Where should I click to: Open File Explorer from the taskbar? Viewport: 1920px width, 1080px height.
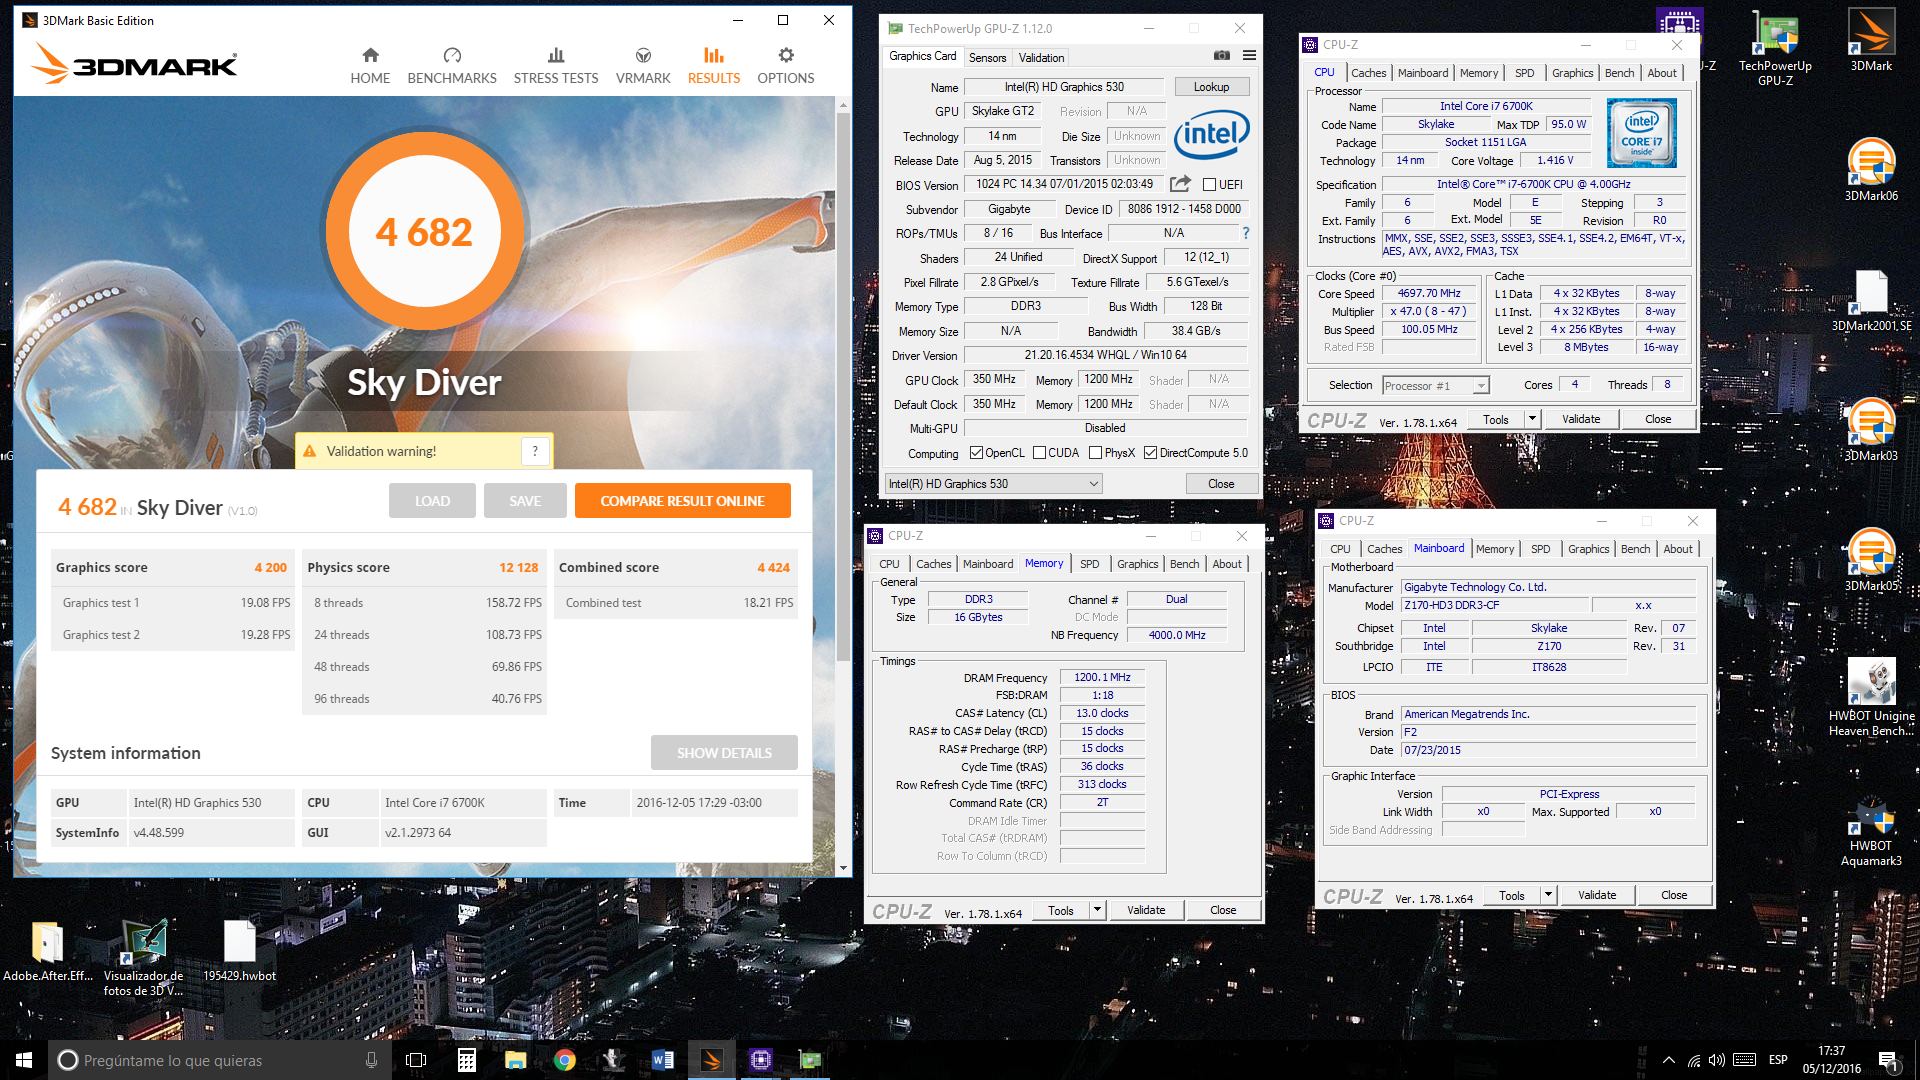click(x=516, y=1060)
